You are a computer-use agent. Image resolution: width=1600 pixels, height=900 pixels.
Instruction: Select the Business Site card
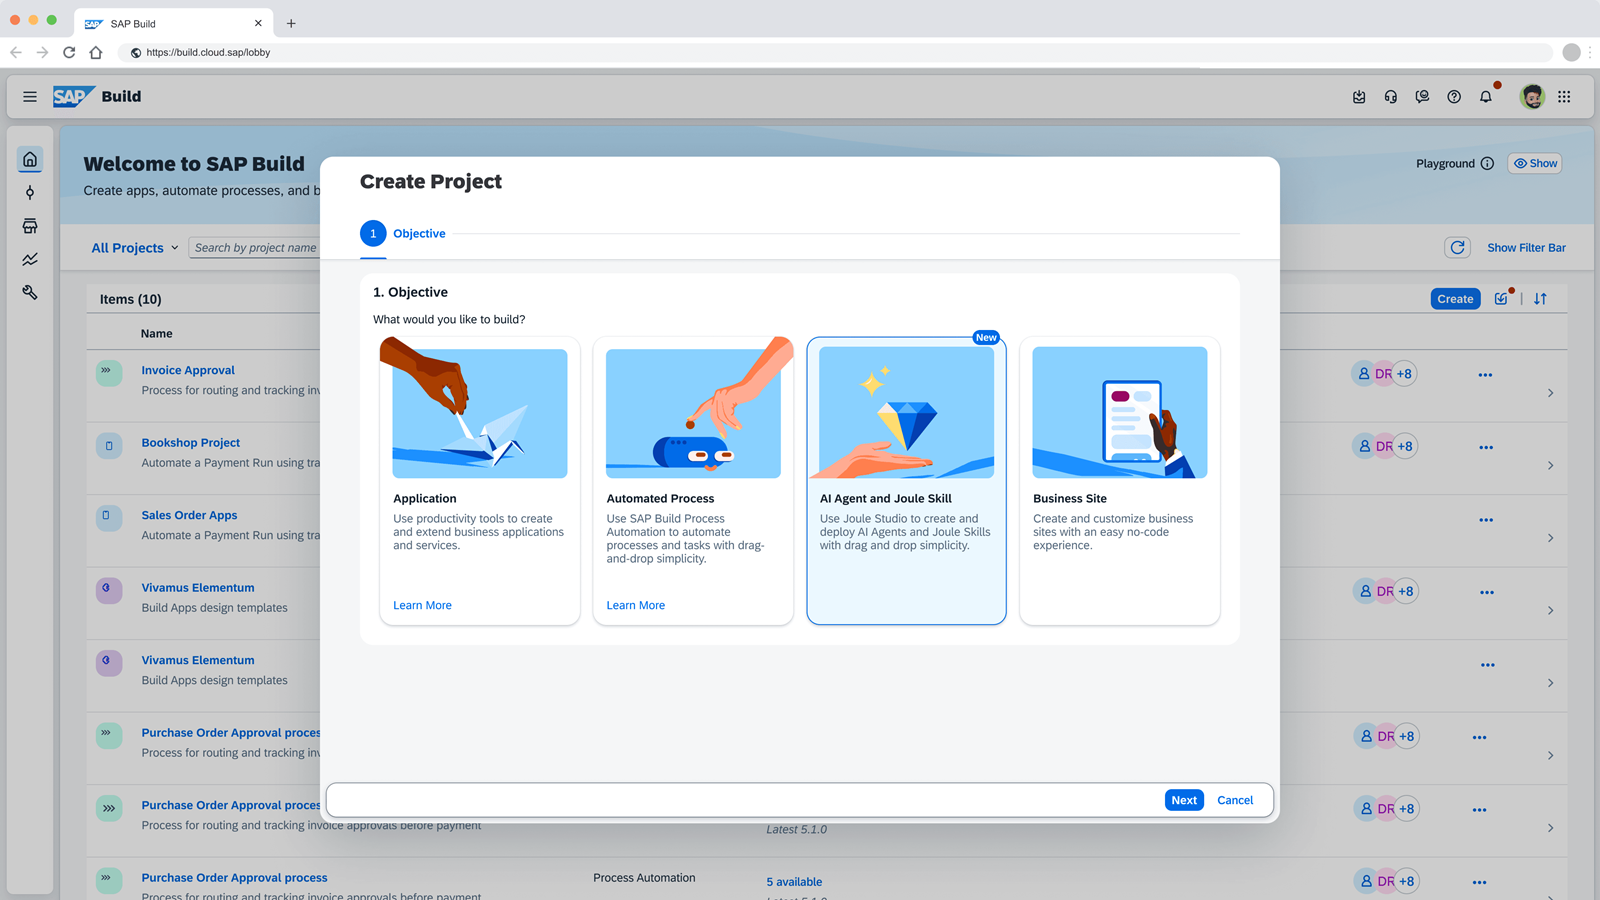click(x=1120, y=481)
